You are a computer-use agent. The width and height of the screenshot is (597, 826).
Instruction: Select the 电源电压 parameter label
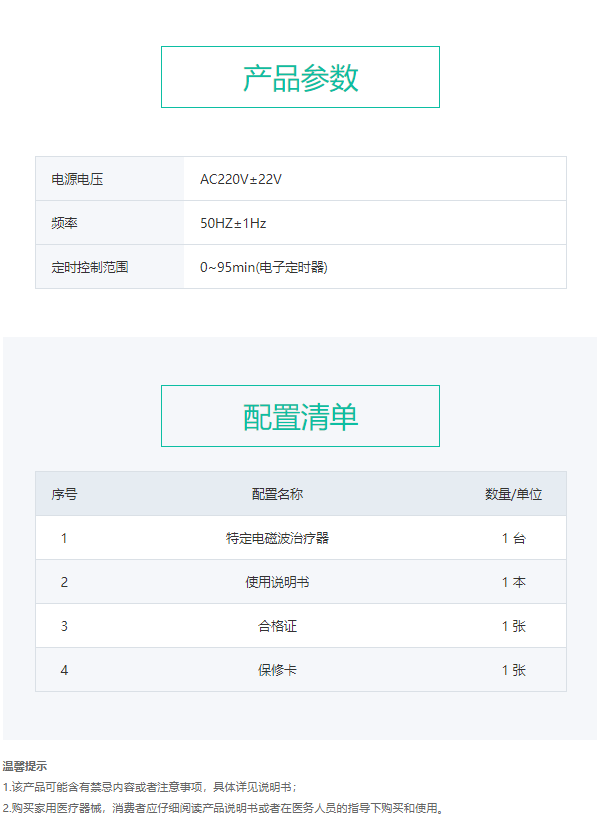(x=77, y=179)
